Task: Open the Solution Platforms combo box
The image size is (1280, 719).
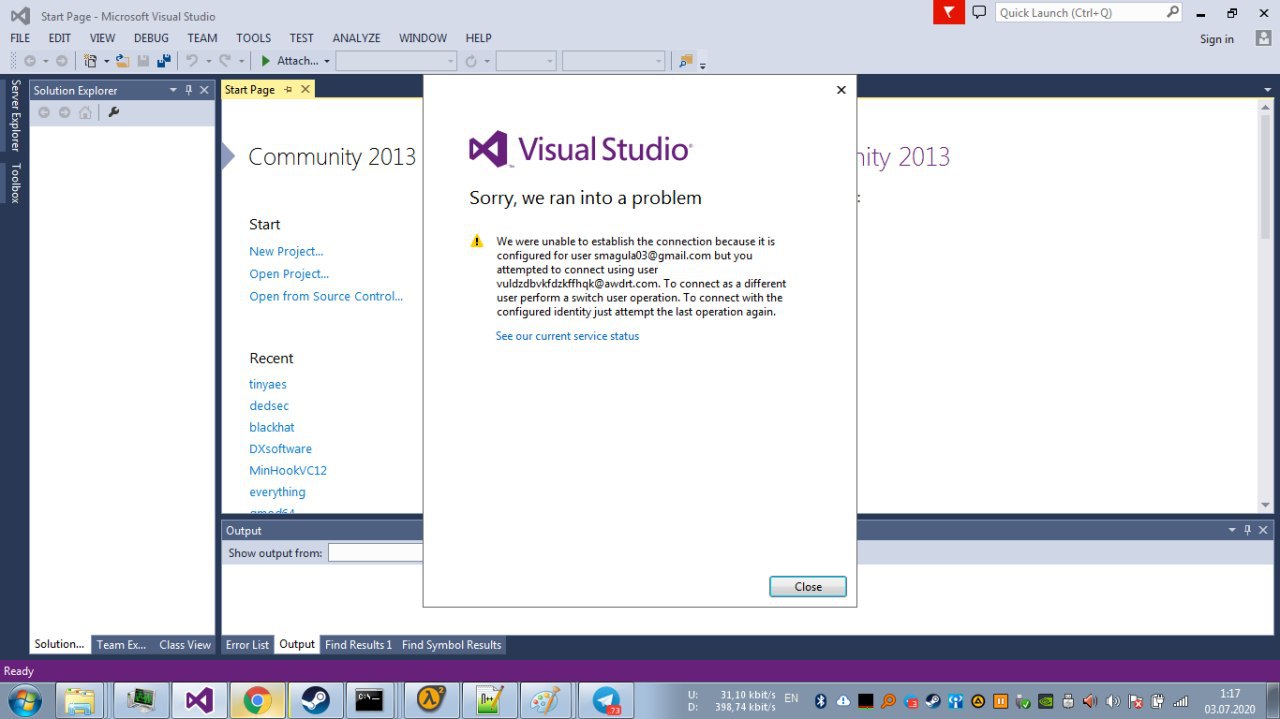Action: coord(613,61)
